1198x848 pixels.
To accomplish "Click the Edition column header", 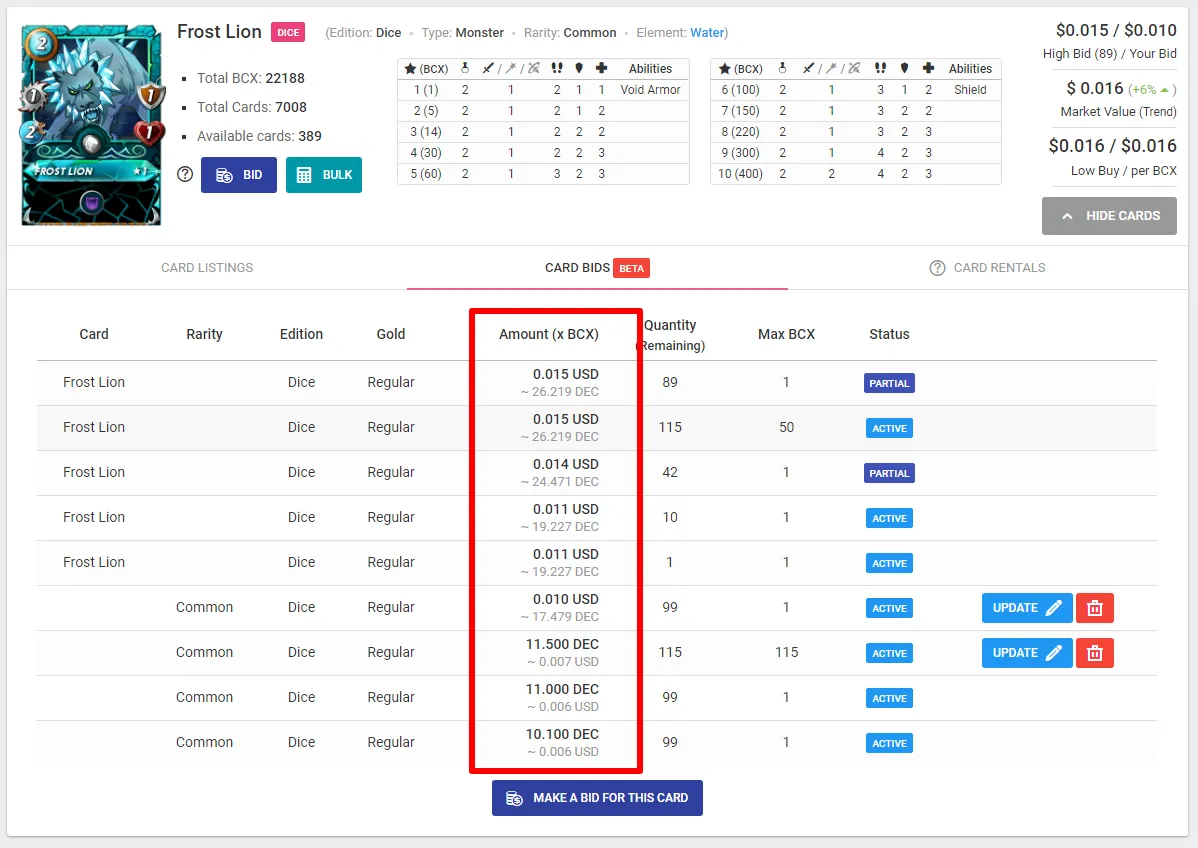I will tap(301, 334).
